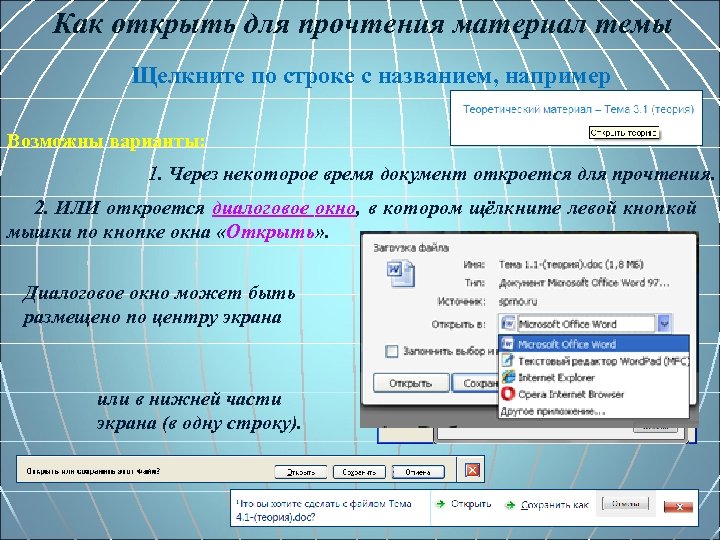Click text 'Документ Microsoft Office Word 97...'
This screenshot has height=540, width=720.
584,283
